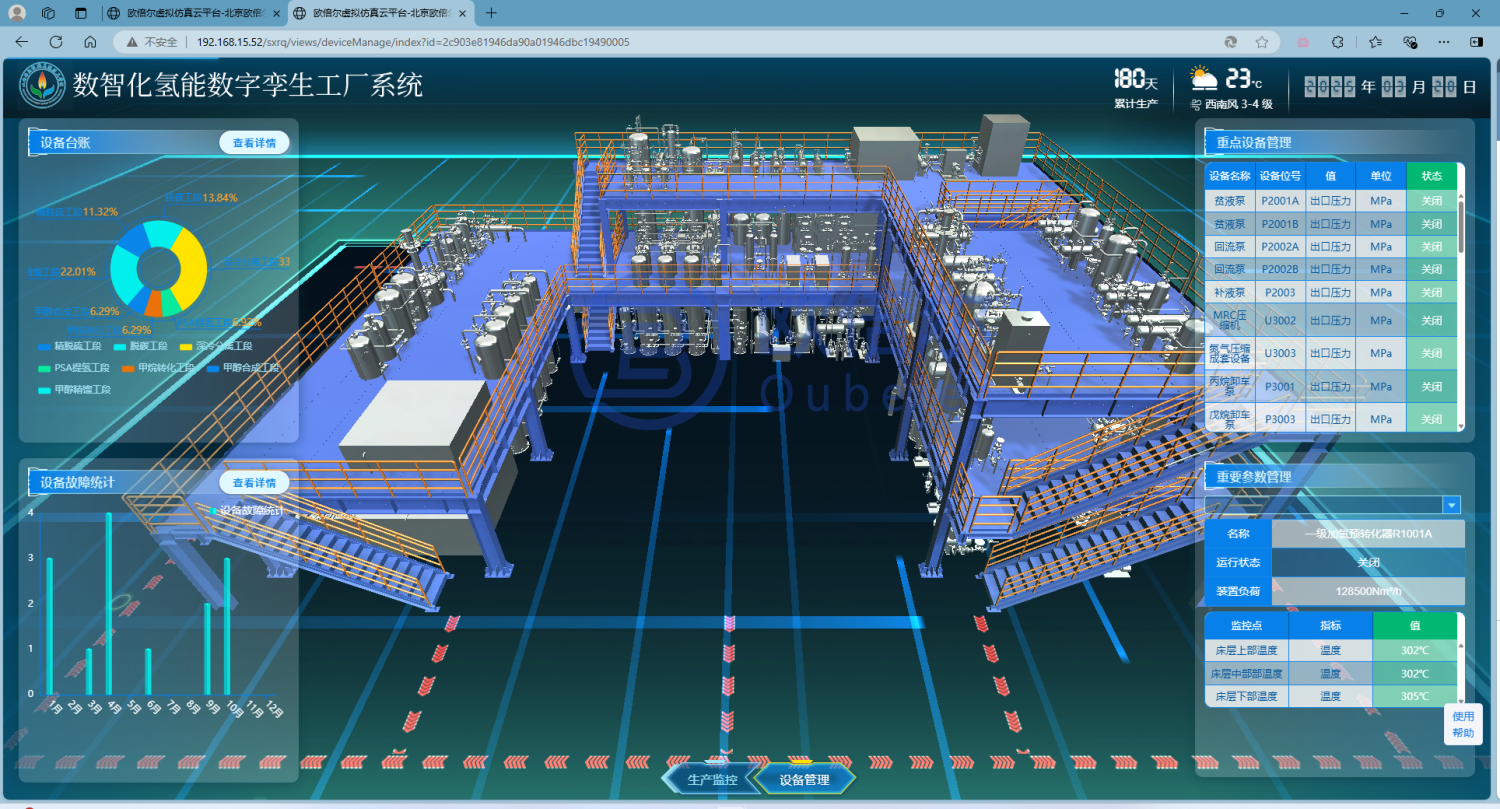Viewport: 1500px width, 809px height.
Task: Click the browser profile avatar icon
Action: 17,13
